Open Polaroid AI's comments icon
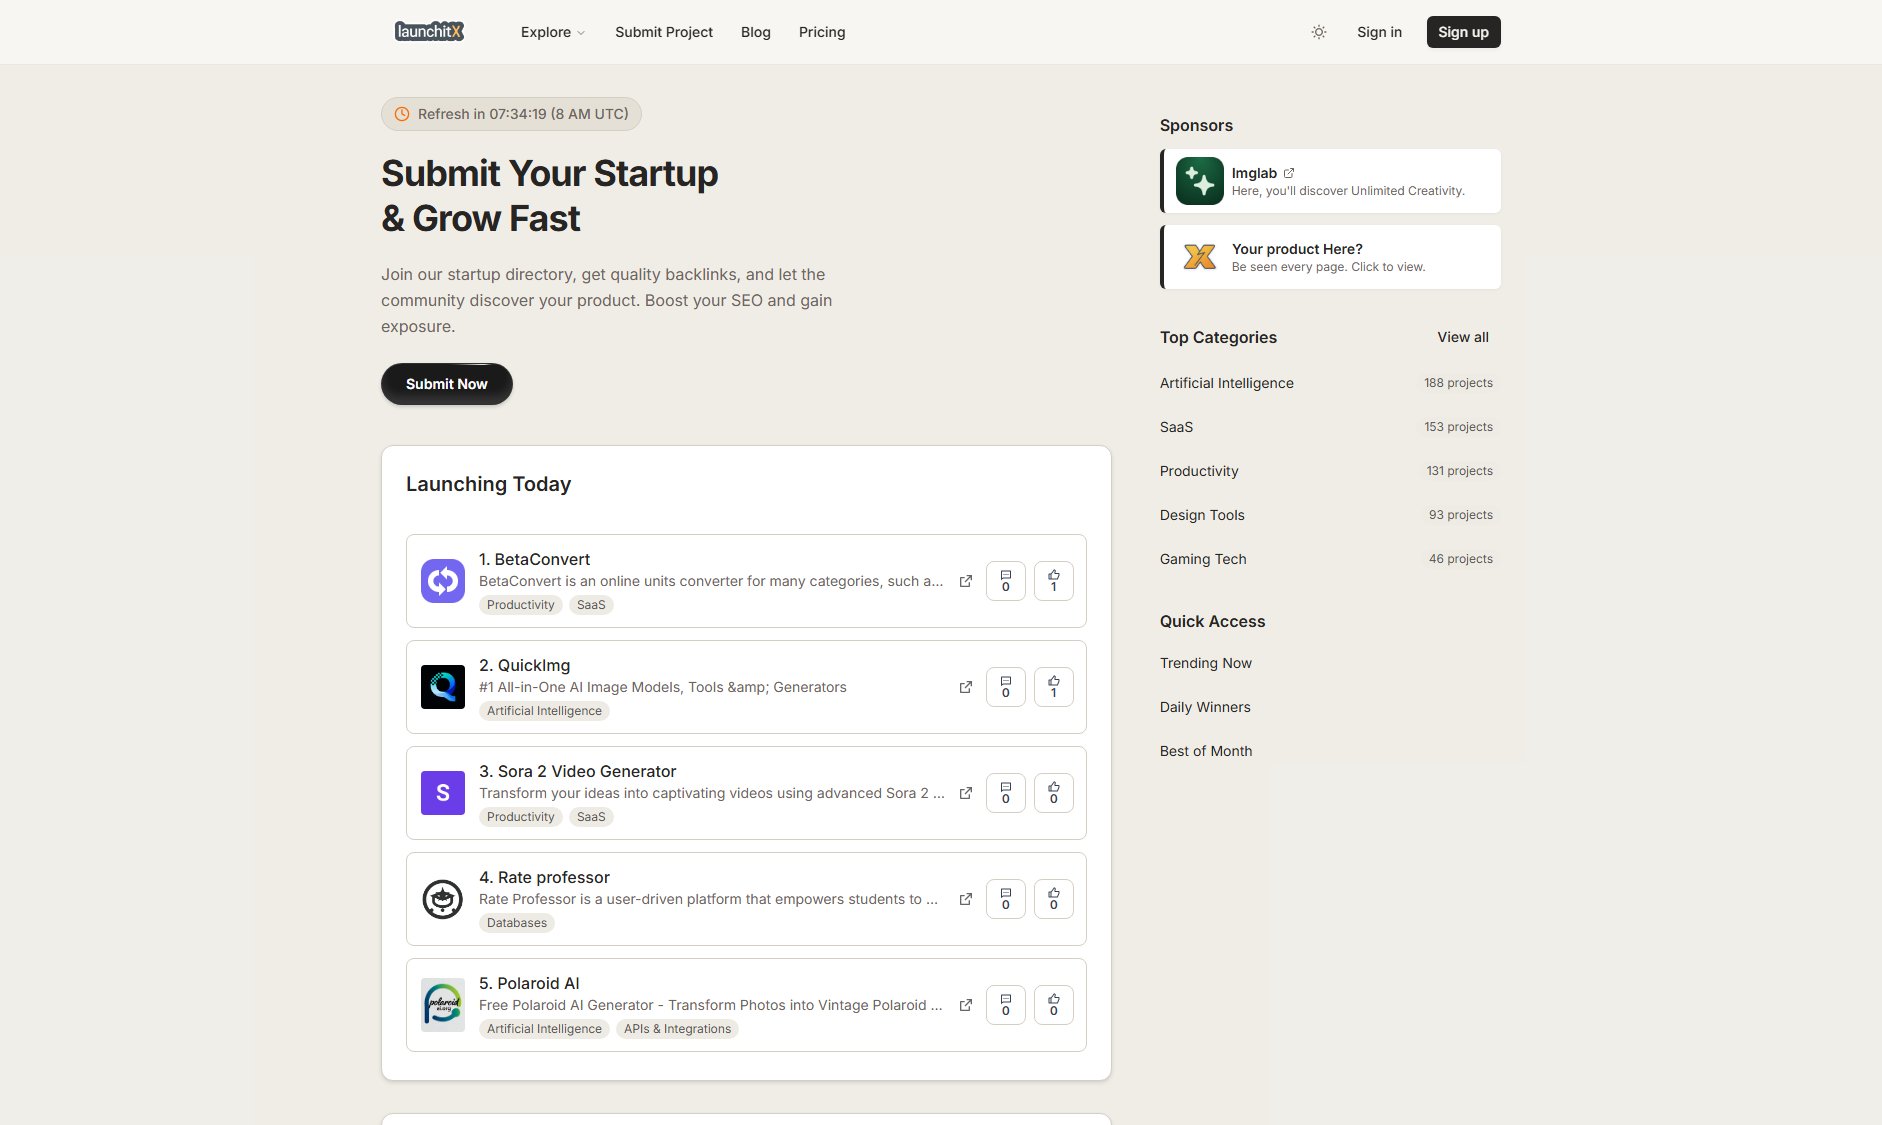Image resolution: width=1882 pixels, height=1125 pixels. click(1006, 1004)
